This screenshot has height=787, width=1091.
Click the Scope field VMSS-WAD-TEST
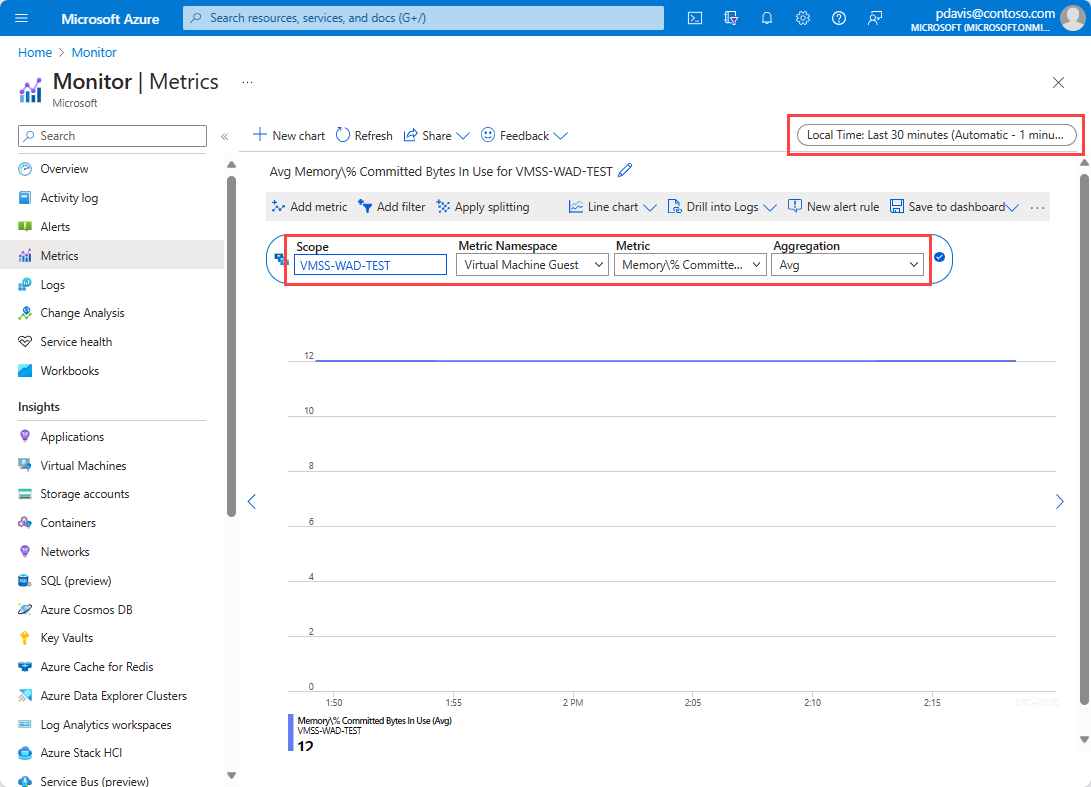tap(370, 265)
